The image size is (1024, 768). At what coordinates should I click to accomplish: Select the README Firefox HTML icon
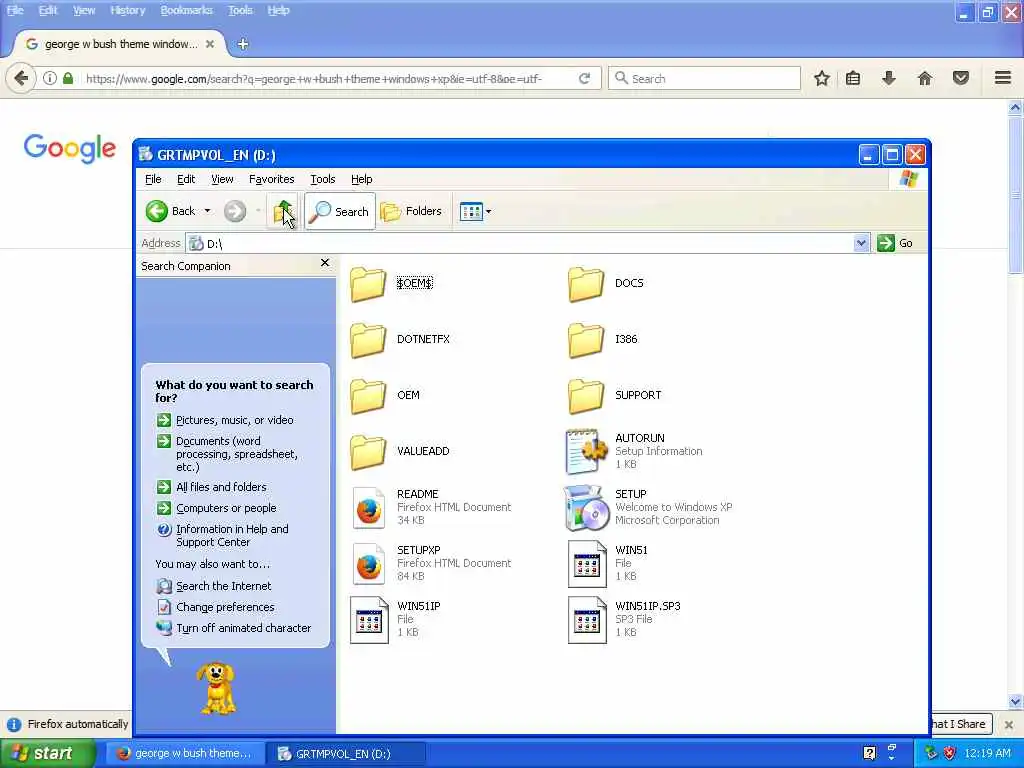pos(369,507)
